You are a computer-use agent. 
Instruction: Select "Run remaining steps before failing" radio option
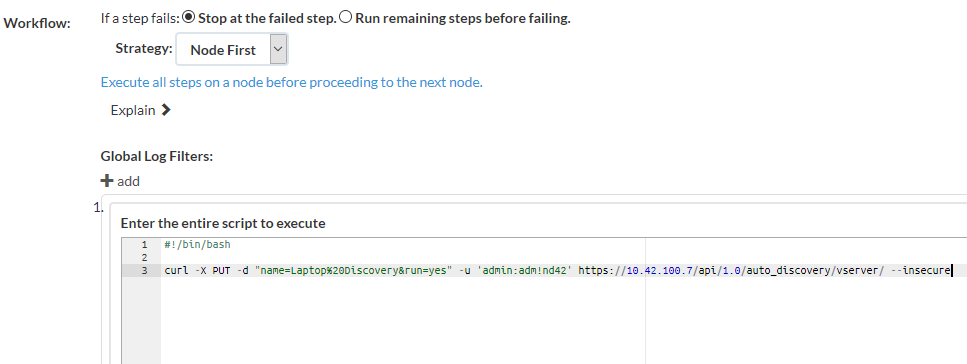[346, 18]
